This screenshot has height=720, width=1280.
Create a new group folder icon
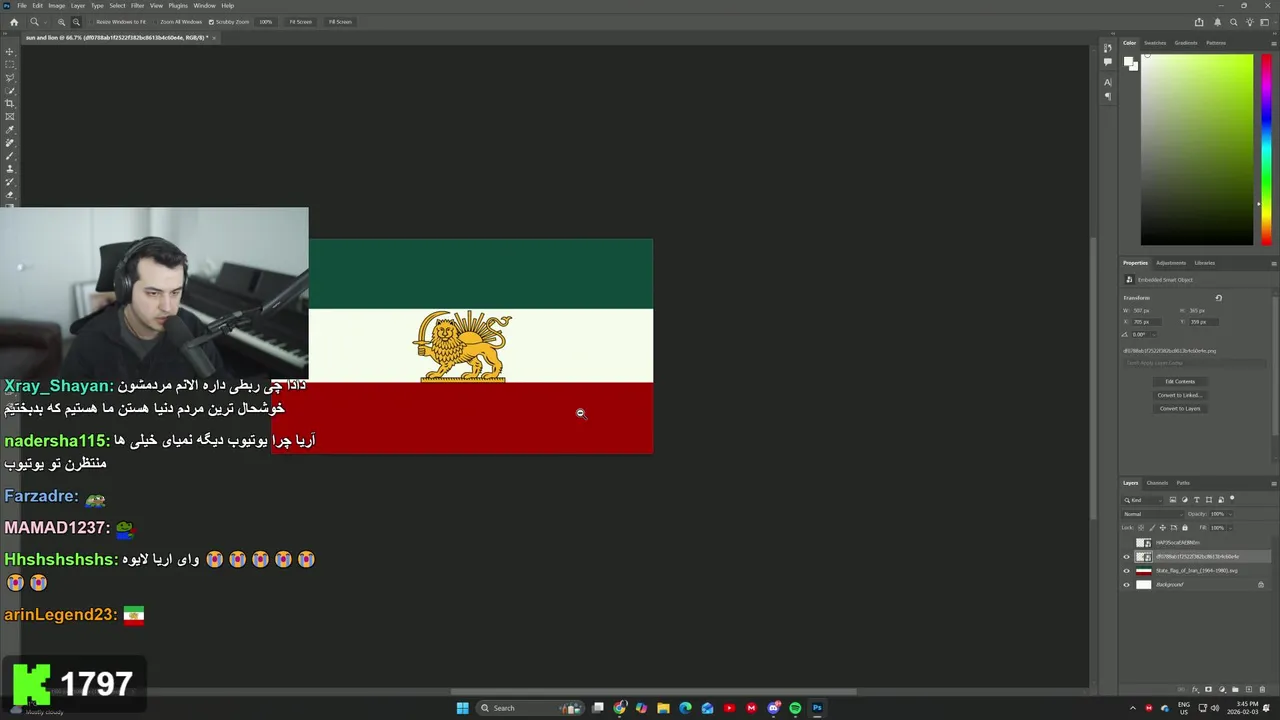coord(1234,689)
